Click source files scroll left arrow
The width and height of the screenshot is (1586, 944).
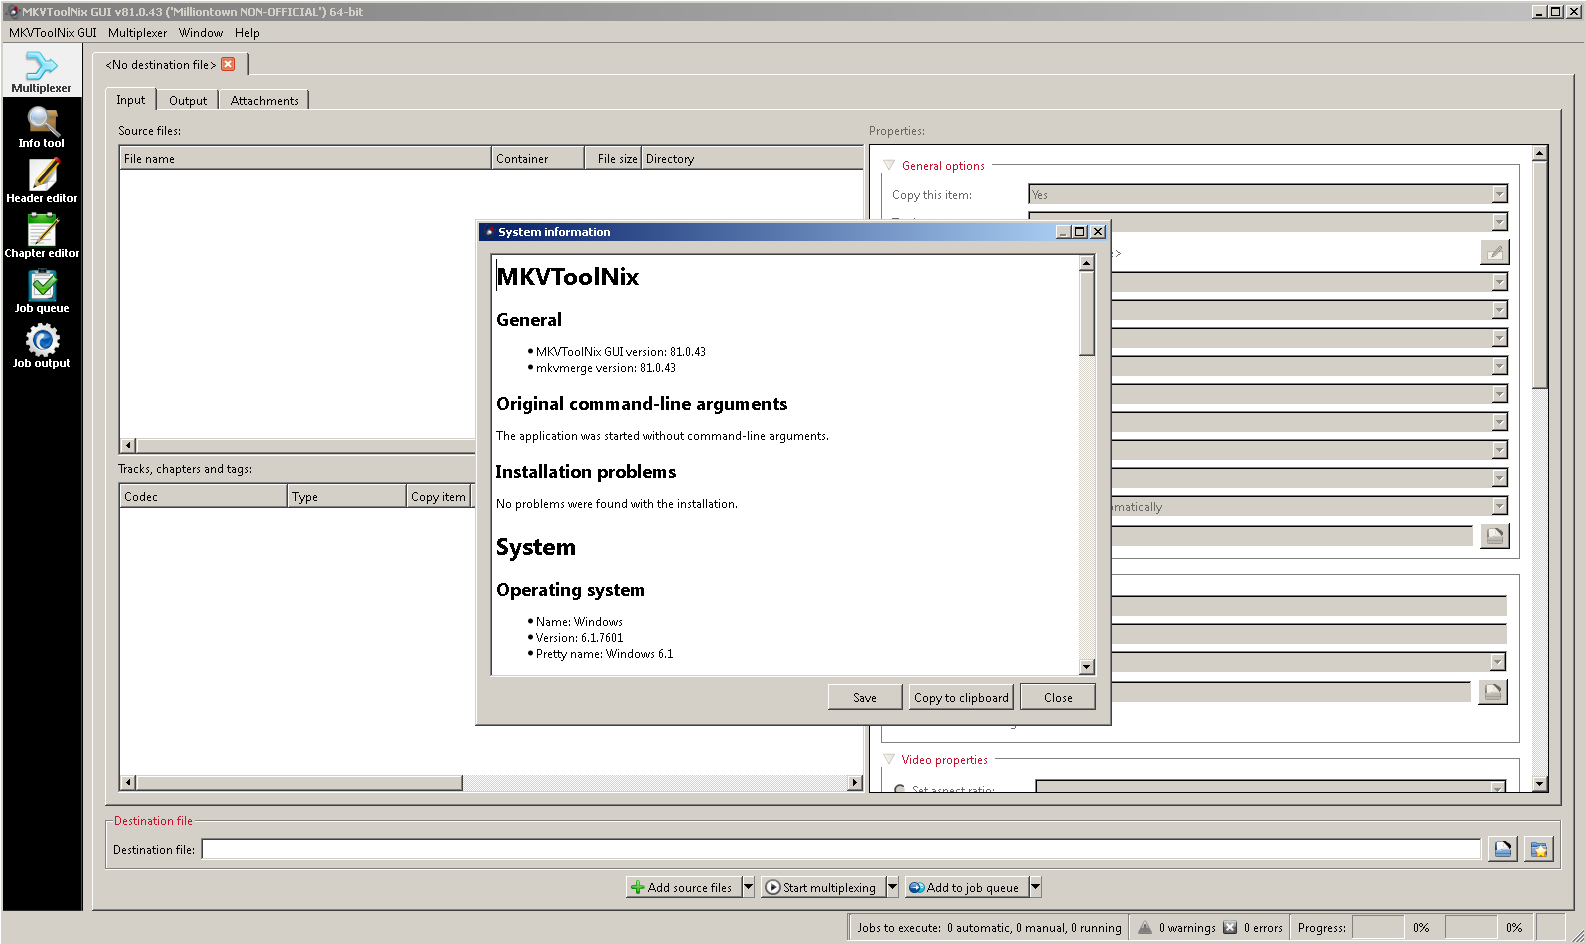click(x=128, y=445)
